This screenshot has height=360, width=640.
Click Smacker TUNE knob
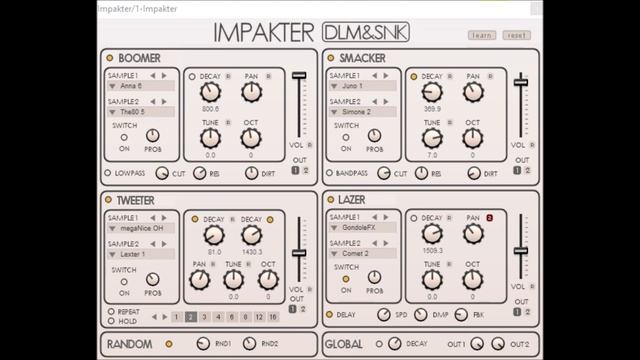point(432,138)
